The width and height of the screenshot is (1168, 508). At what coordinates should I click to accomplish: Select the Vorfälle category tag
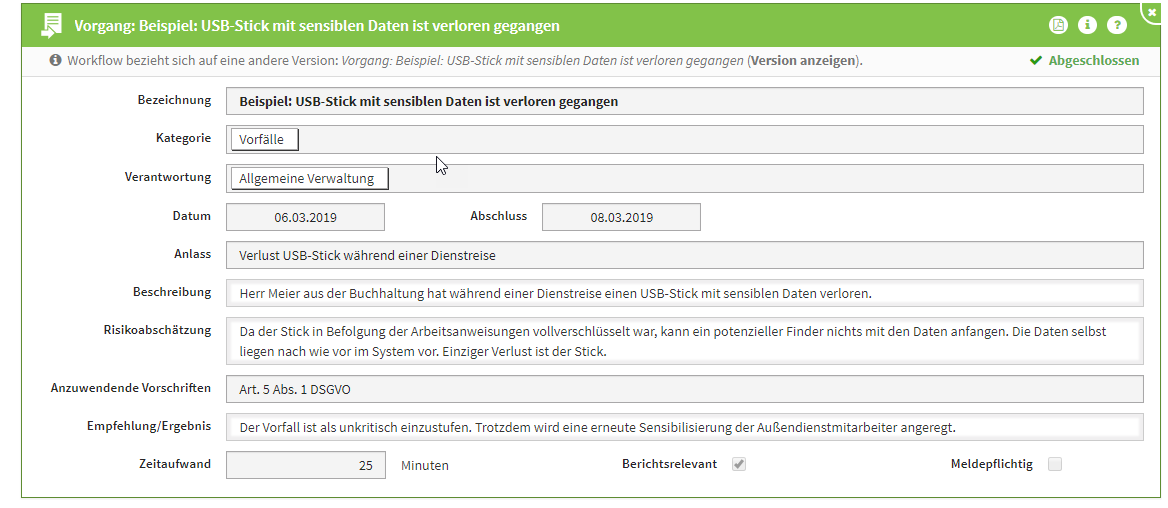(x=264, y=140)
